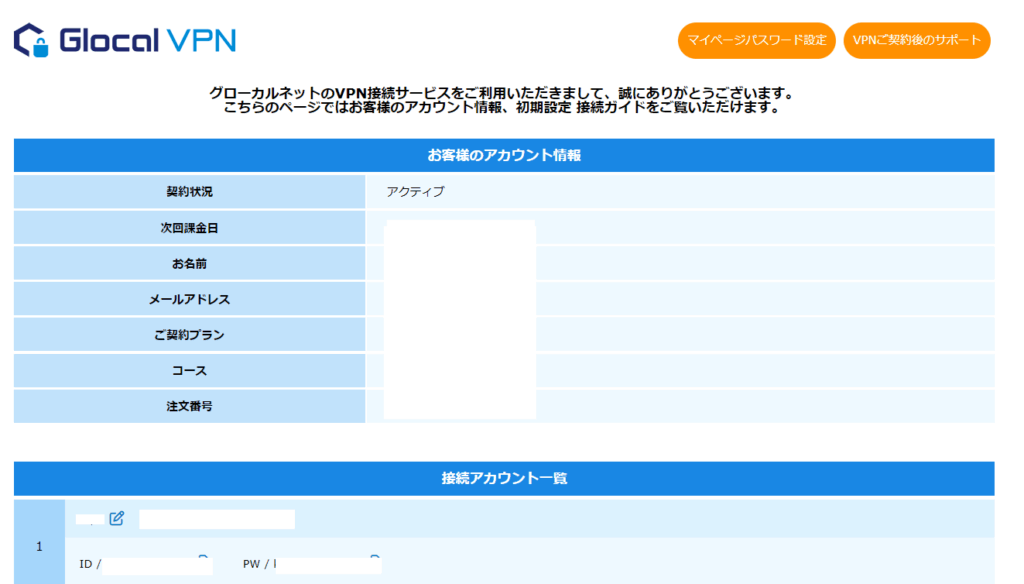The height and width of the screenshot is (584, 1024).
Task: Click the Glocal VPN shield-lock logo icon
Action: (x=31, y=40)
